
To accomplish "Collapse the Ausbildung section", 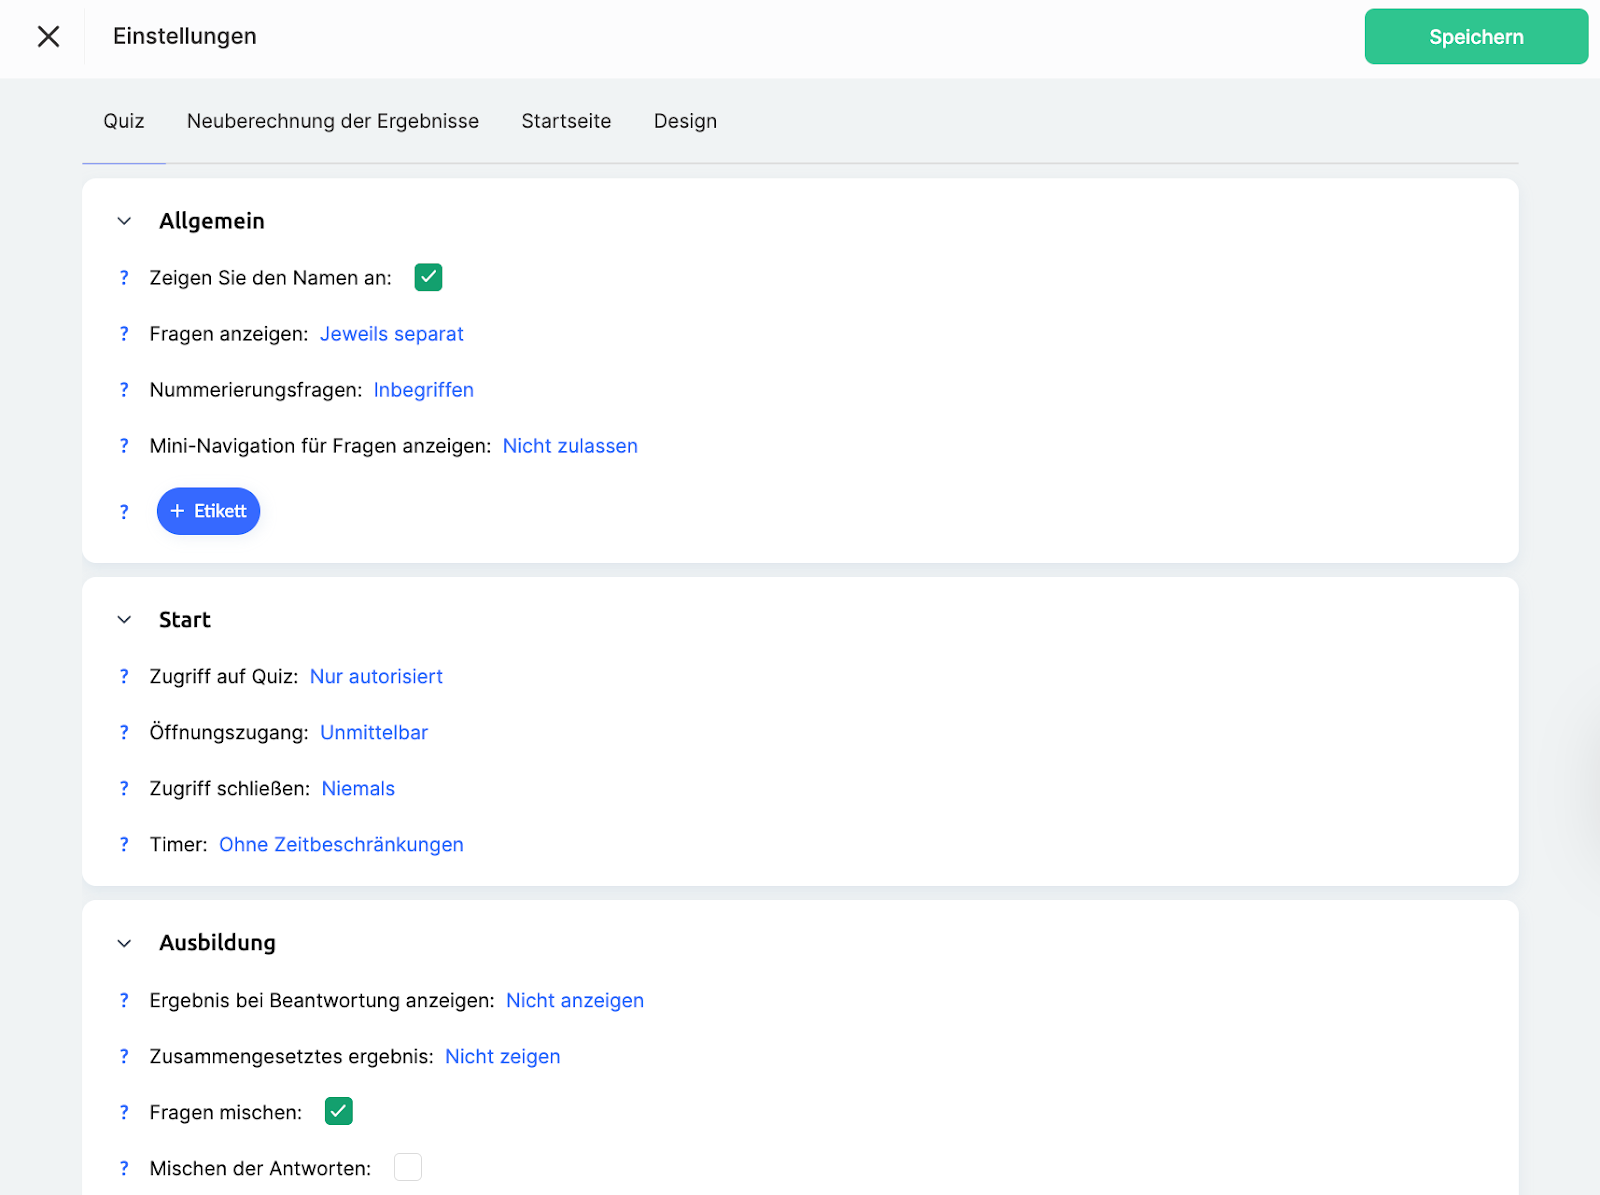I will pyautogui.click(x=124, y=943).
